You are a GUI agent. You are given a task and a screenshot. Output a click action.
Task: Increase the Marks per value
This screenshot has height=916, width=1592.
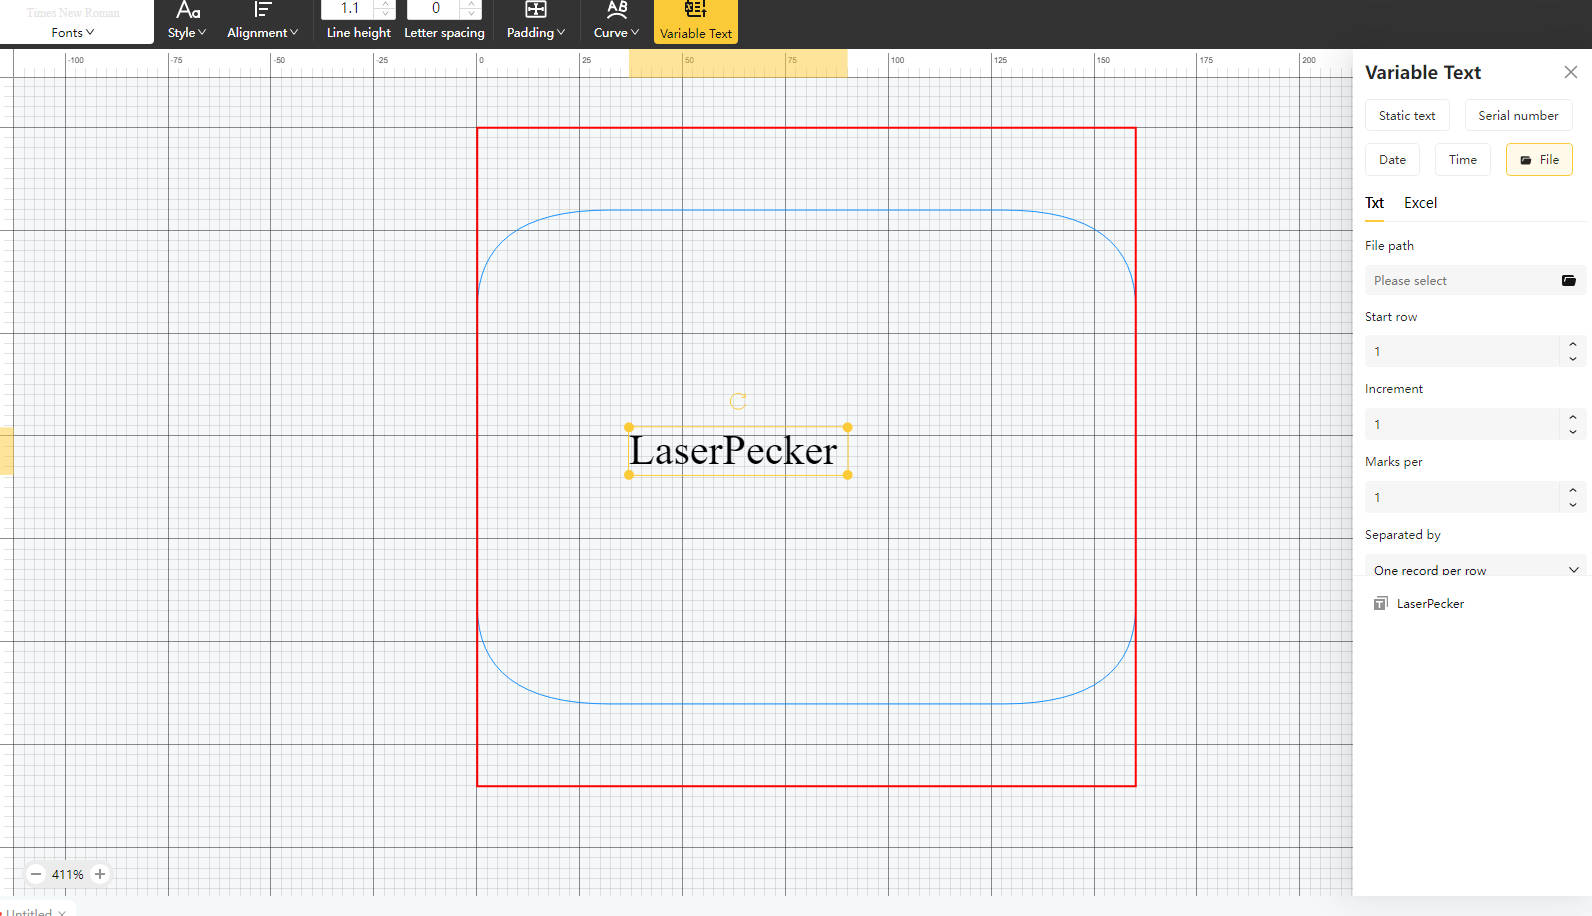pyautogui.click(x=1572, y=490)
